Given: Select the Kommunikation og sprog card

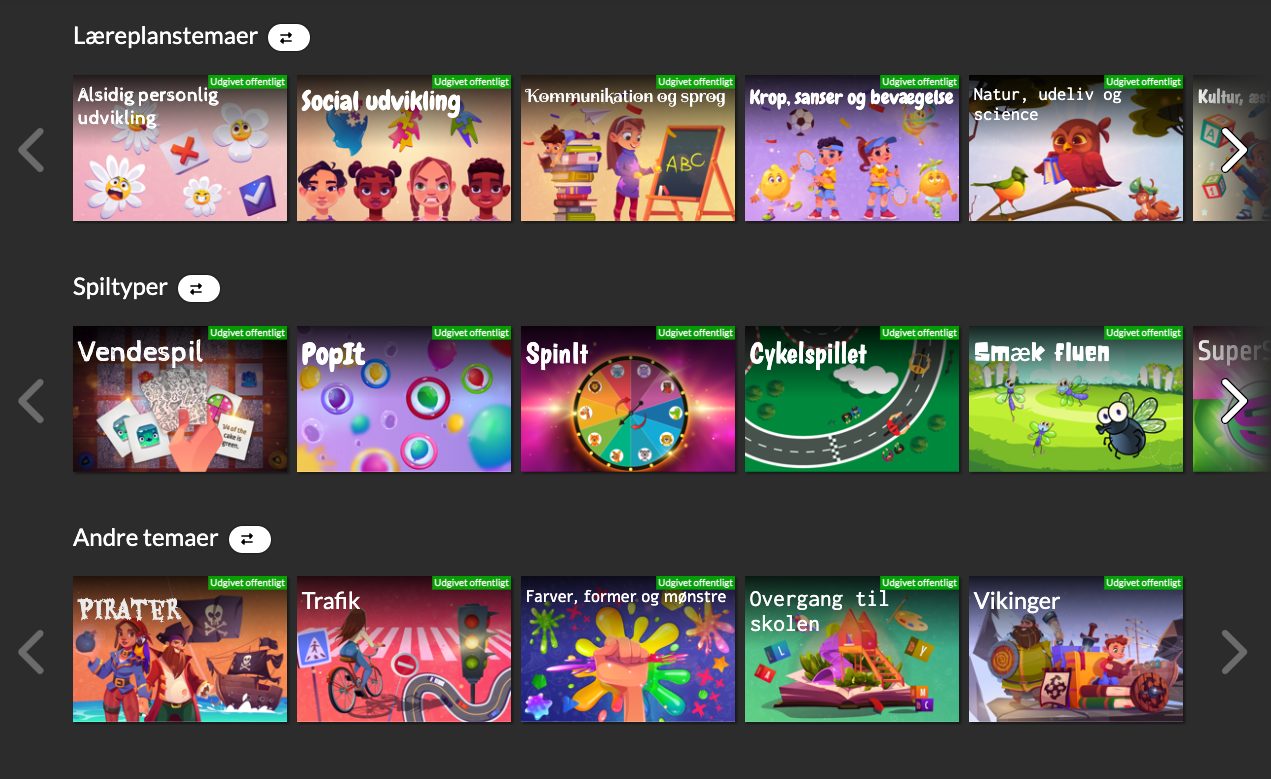Looking at the screenshot, I should click(628, 148).
